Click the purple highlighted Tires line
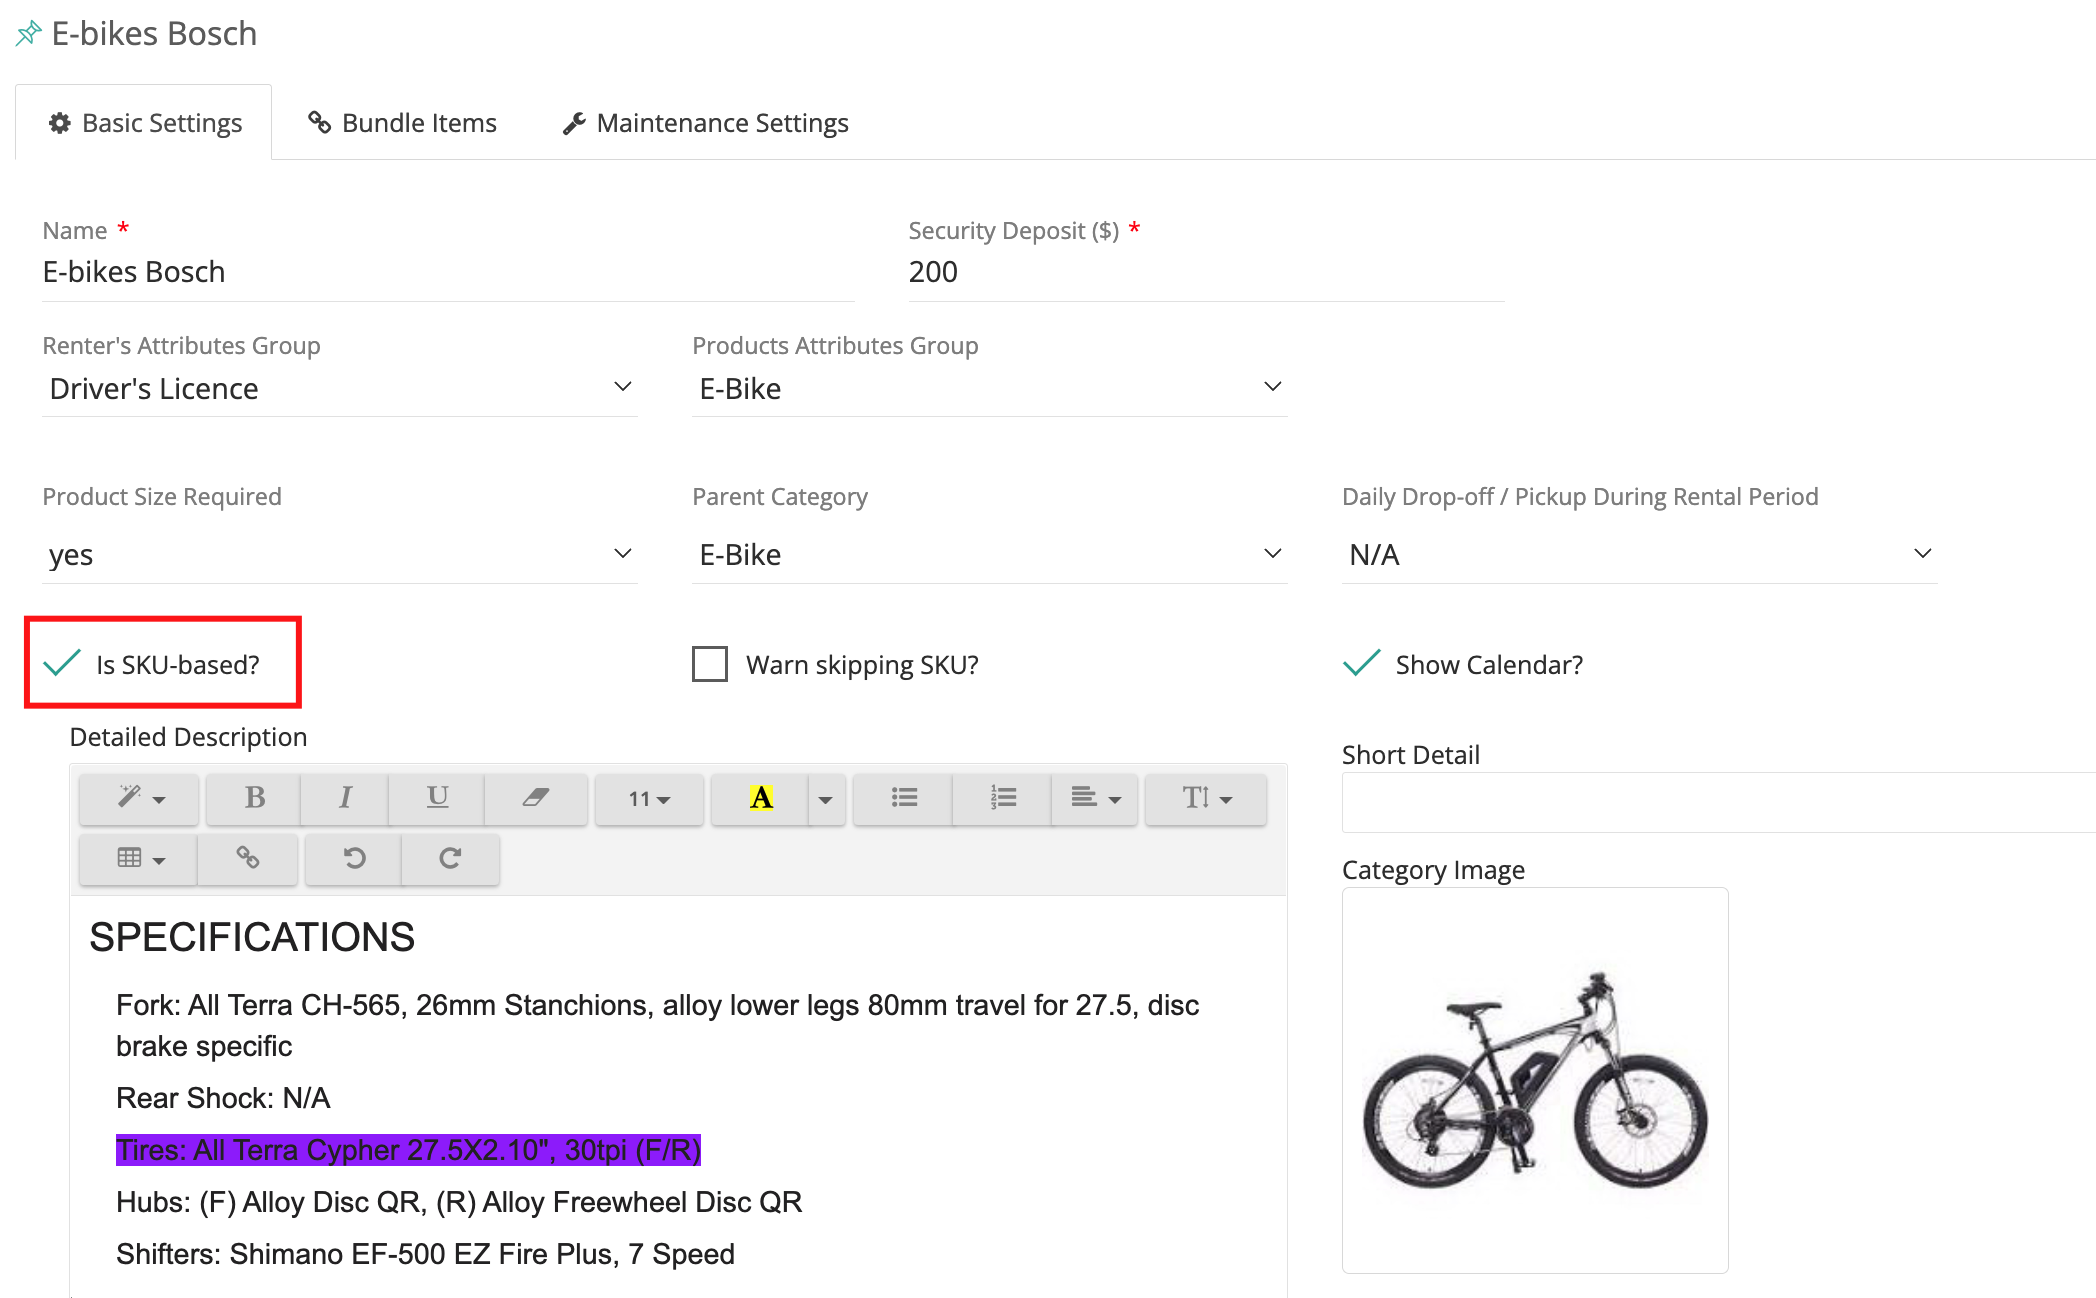Viewport: 2096px width, 1298px height. point(408,1150)
